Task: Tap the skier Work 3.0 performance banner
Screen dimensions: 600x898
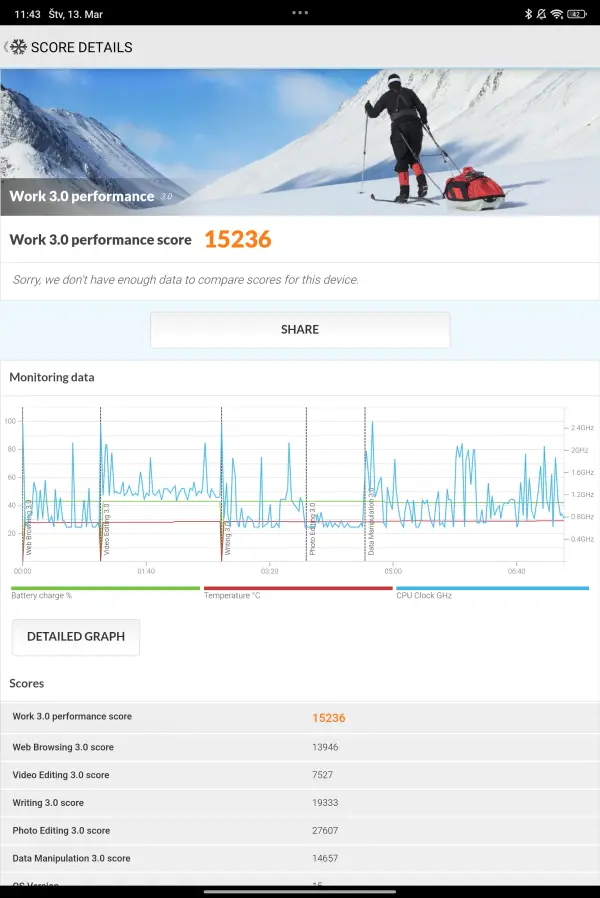Action: tap(300, 140)
